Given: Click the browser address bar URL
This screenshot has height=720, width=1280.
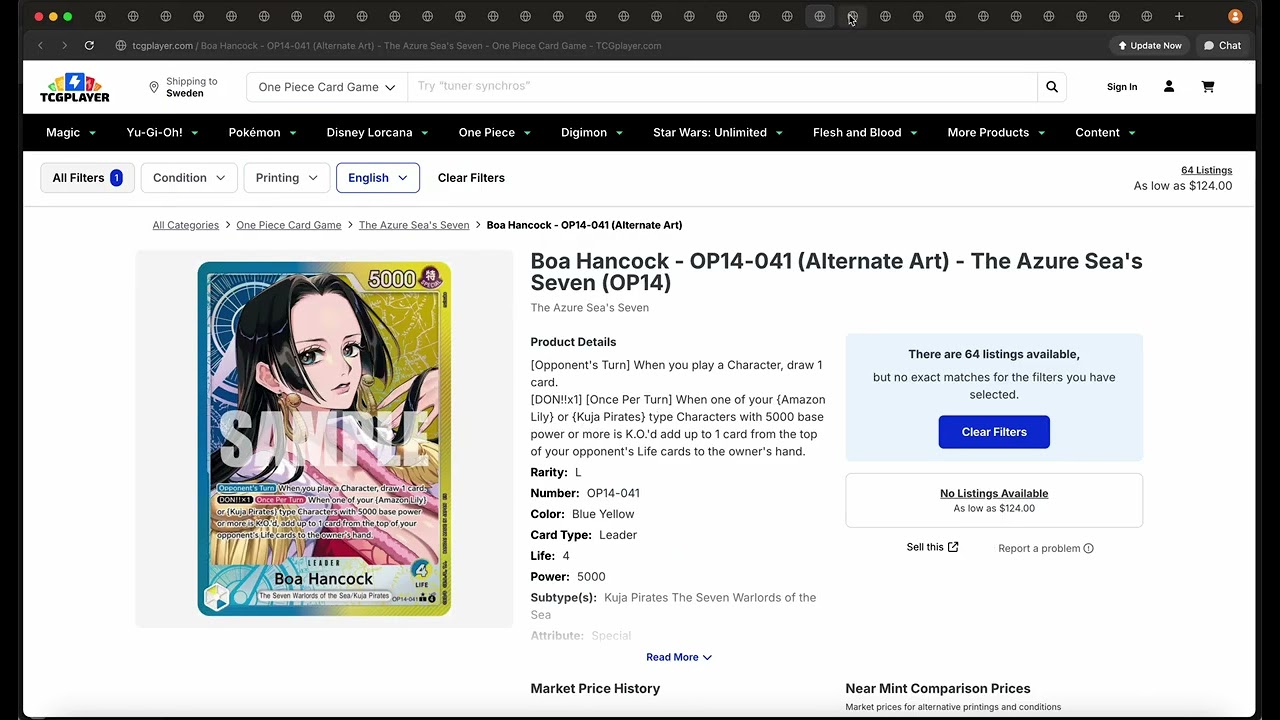Looking at the screenshot, I should 397,45.
